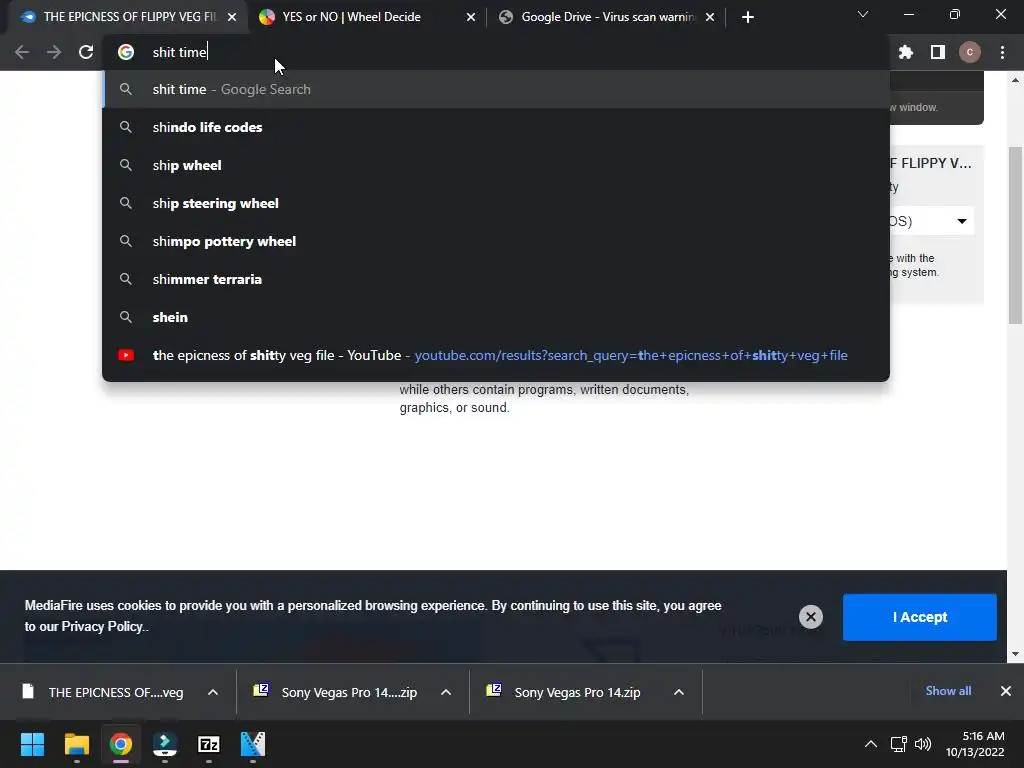1024x768 pixels.
Task: Show hidden system tray icons
Action: (x=871, y=744)
